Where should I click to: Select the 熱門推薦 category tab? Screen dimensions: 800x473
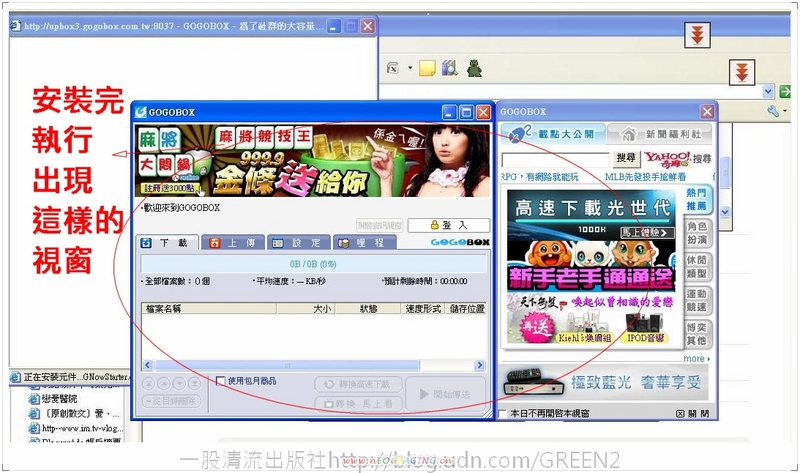click(697, 200)
